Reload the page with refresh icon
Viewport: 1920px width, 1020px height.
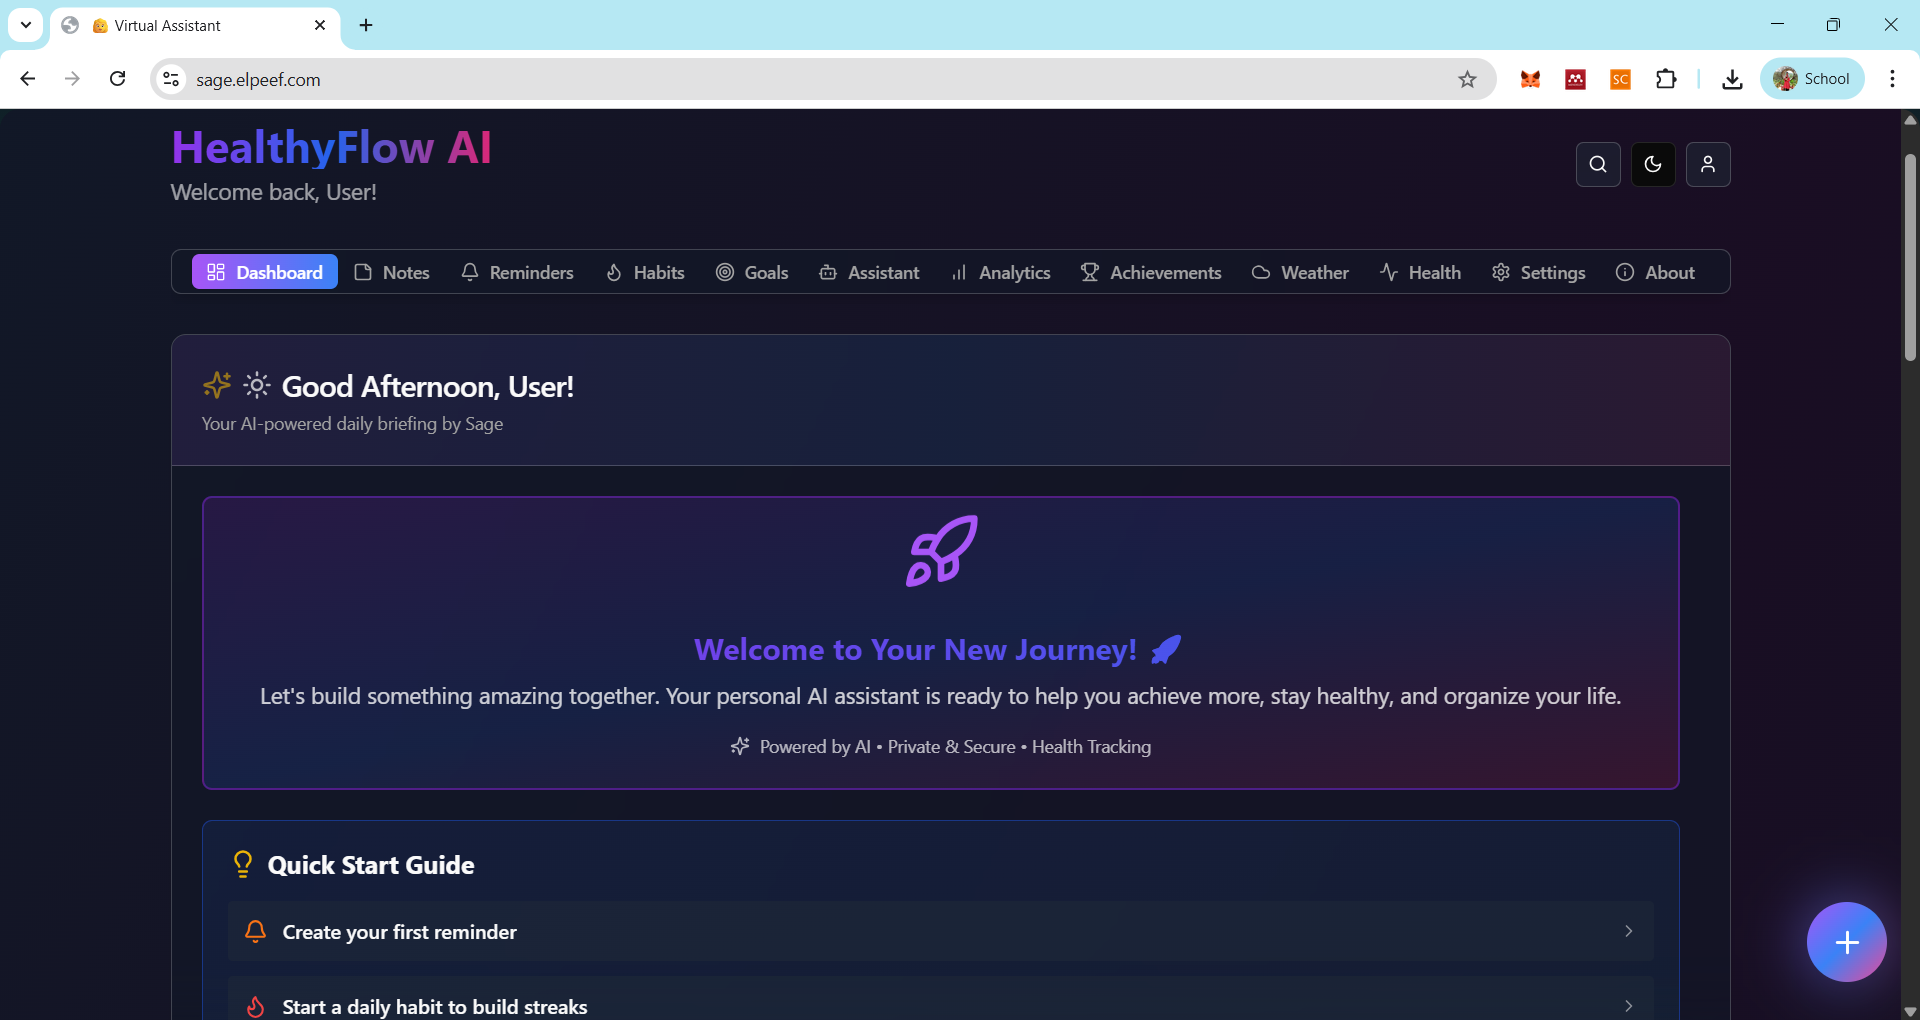click(x=117, y=79)
